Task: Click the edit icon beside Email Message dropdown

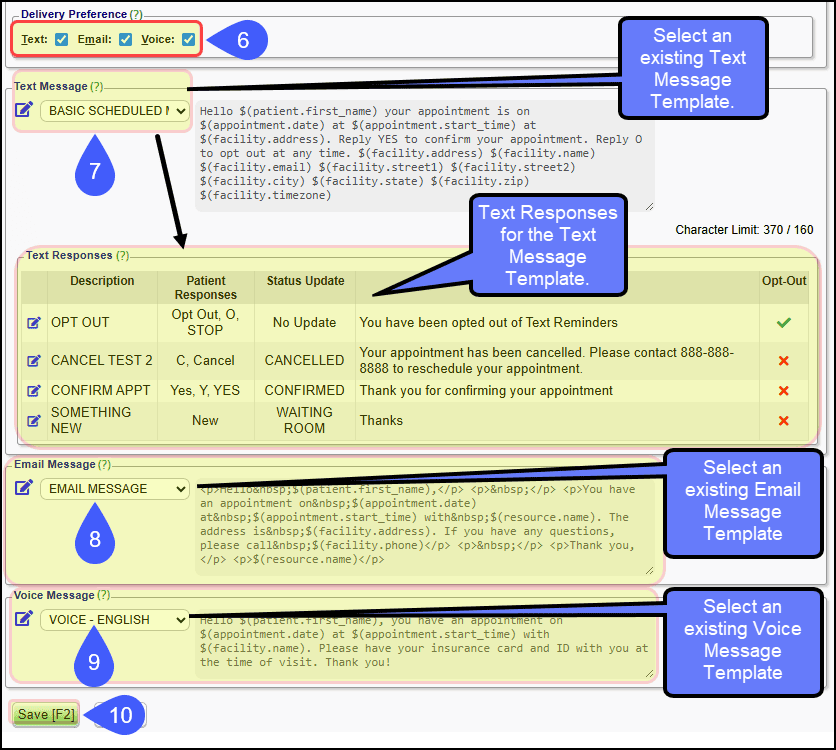Action: point(24,488)
